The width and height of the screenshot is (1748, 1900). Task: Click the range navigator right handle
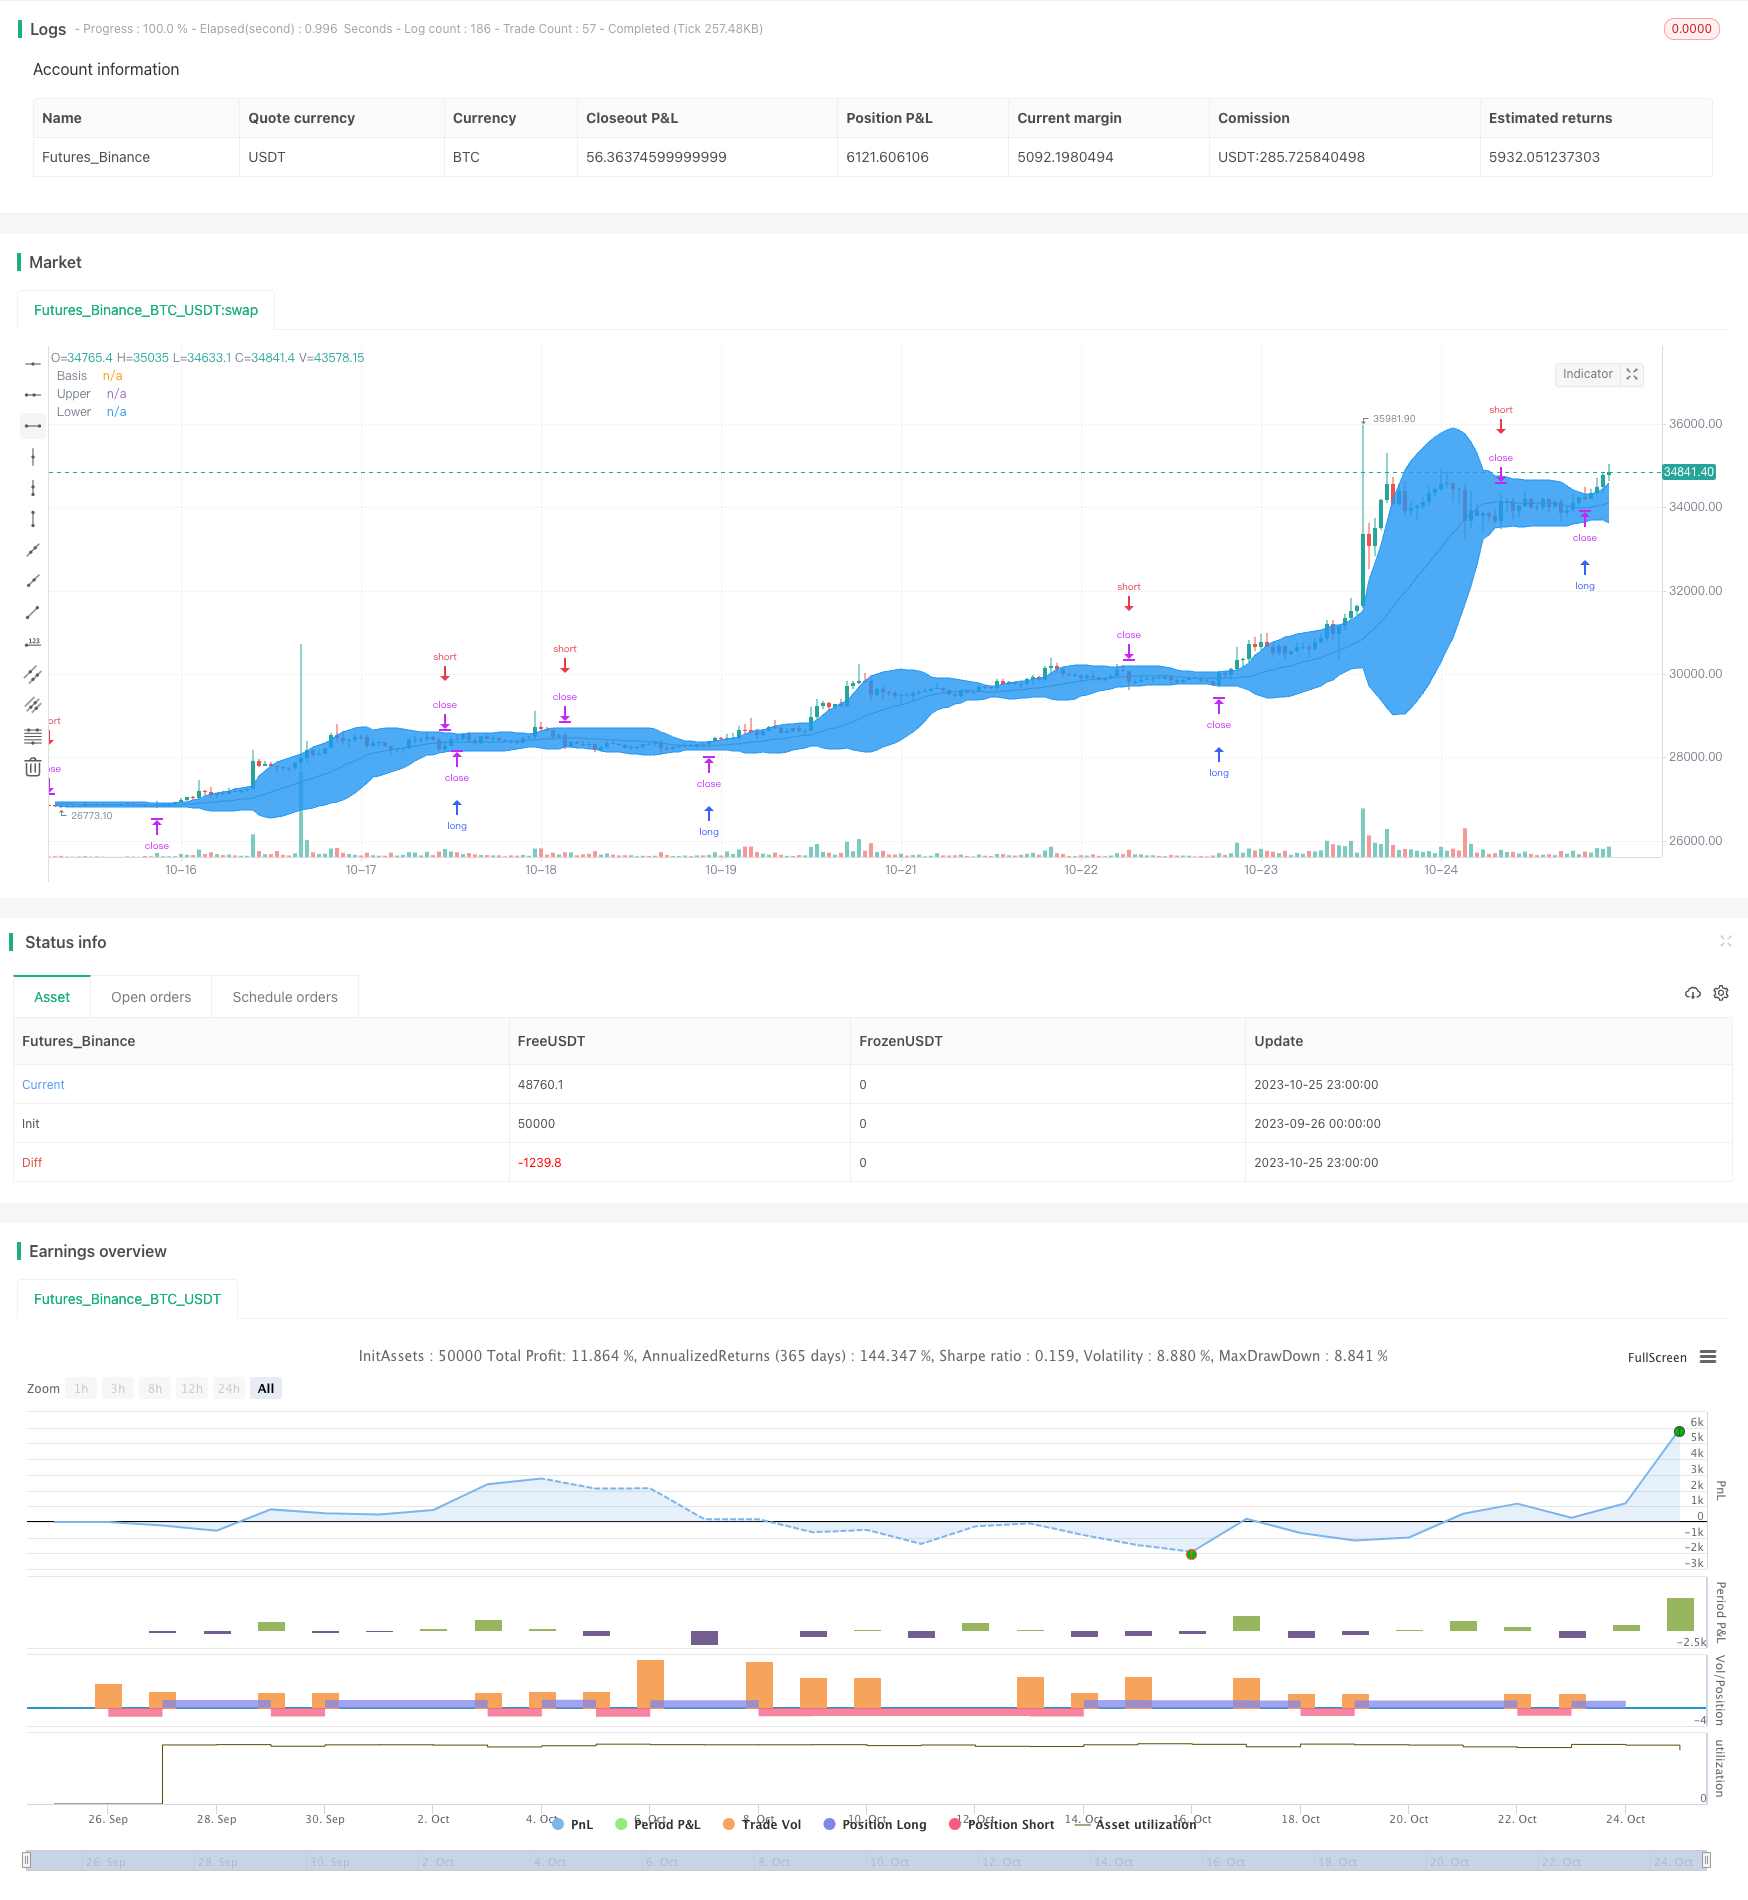pos(1707,1860)
